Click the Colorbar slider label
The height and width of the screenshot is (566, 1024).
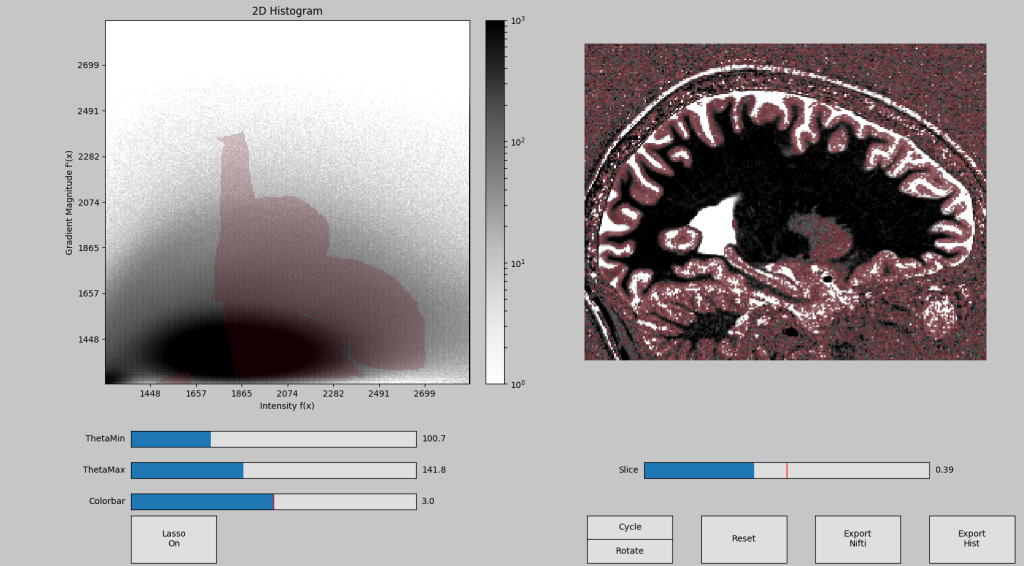(107, 501)
